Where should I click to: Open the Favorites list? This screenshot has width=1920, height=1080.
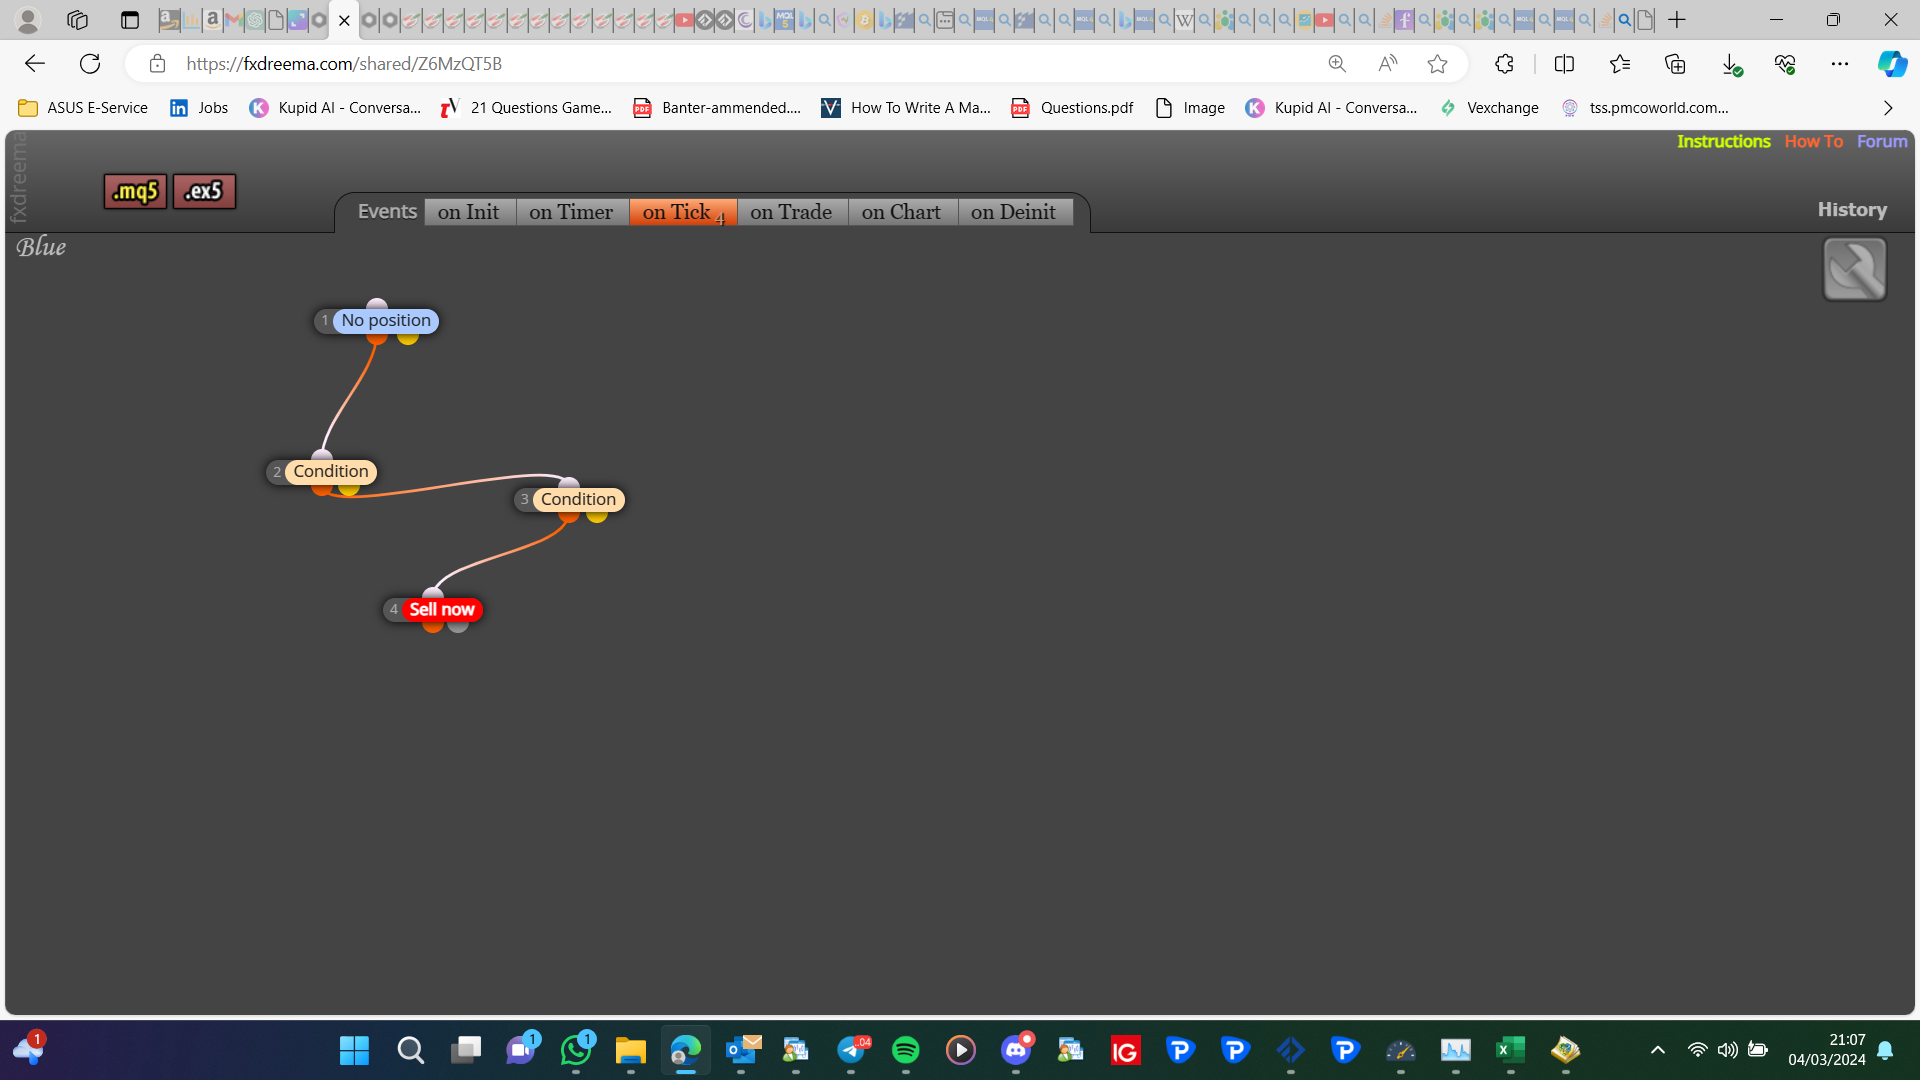pos(1620,64)
